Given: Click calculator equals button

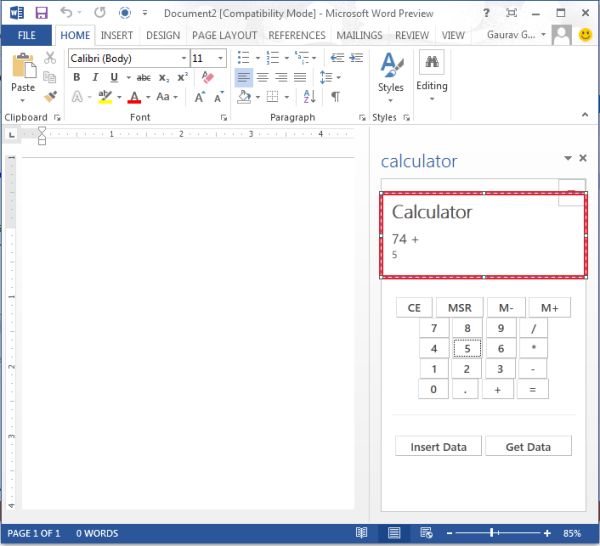Looking at the screenshot, I should [532, 390].
